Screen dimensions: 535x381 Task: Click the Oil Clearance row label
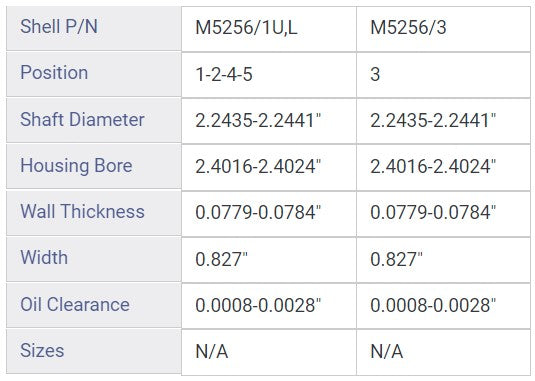93,305
